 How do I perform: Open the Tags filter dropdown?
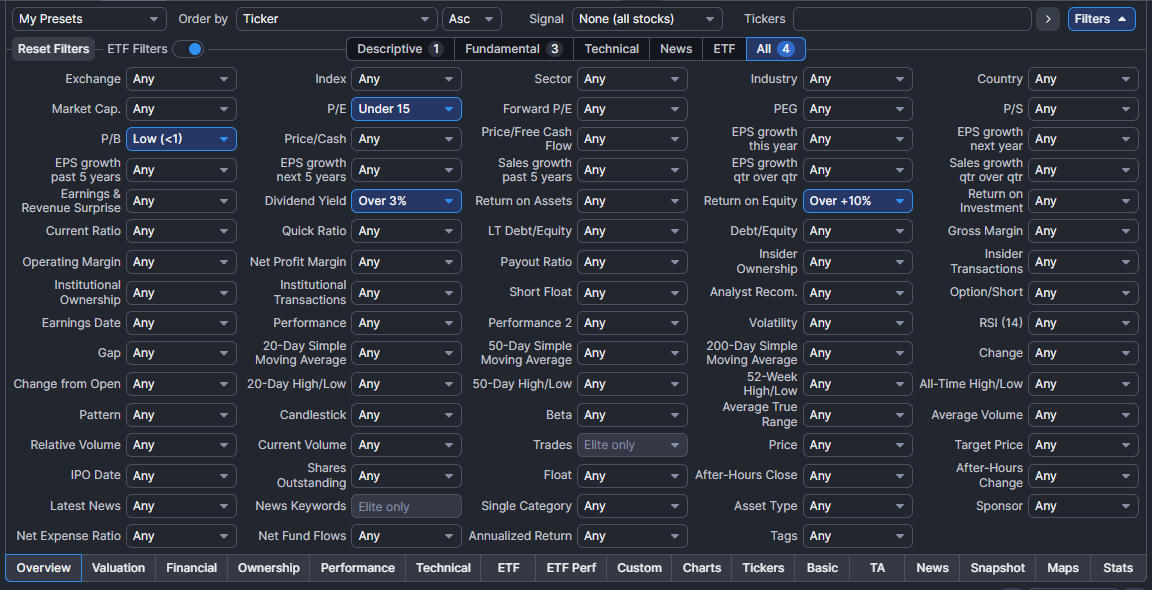pyautogui.click(x=858, y=536)
